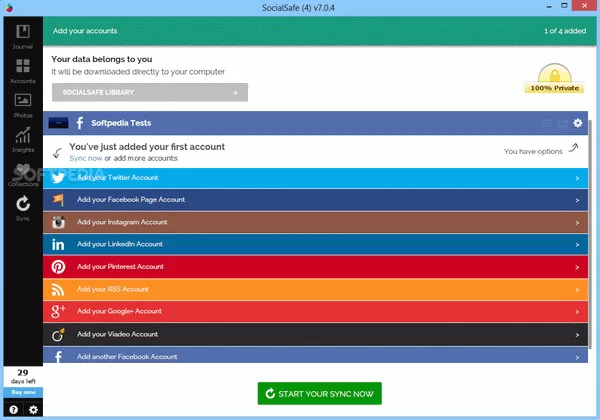Click the accounts list vertical scrollbar
The height and width of the screenshot is (420, 600).
(591, 234)
